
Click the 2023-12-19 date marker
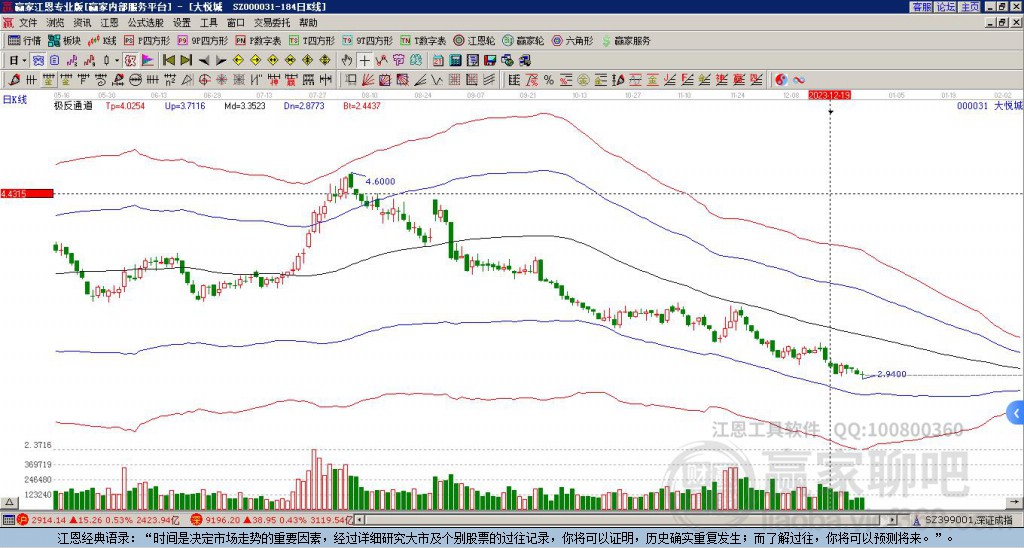[829, 95]
